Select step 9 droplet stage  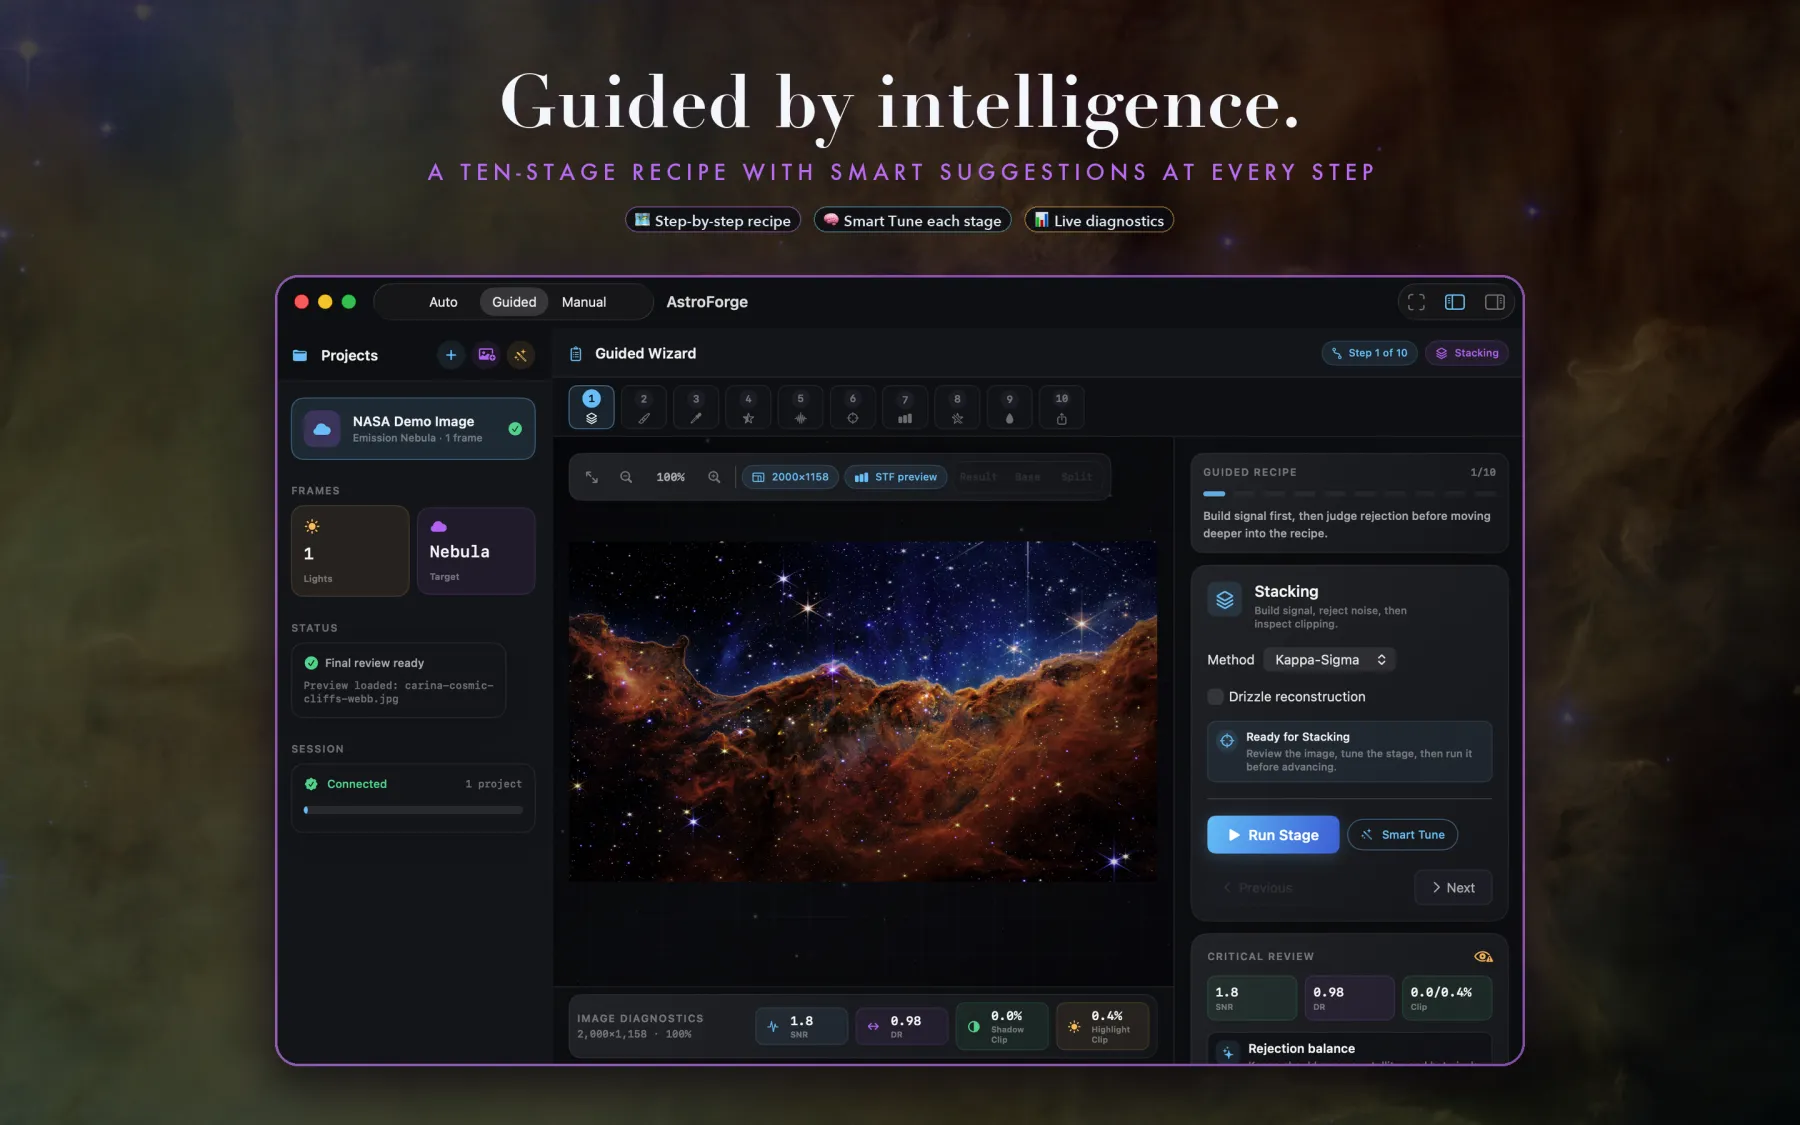pyautogui.click(x=1009, y=408)
